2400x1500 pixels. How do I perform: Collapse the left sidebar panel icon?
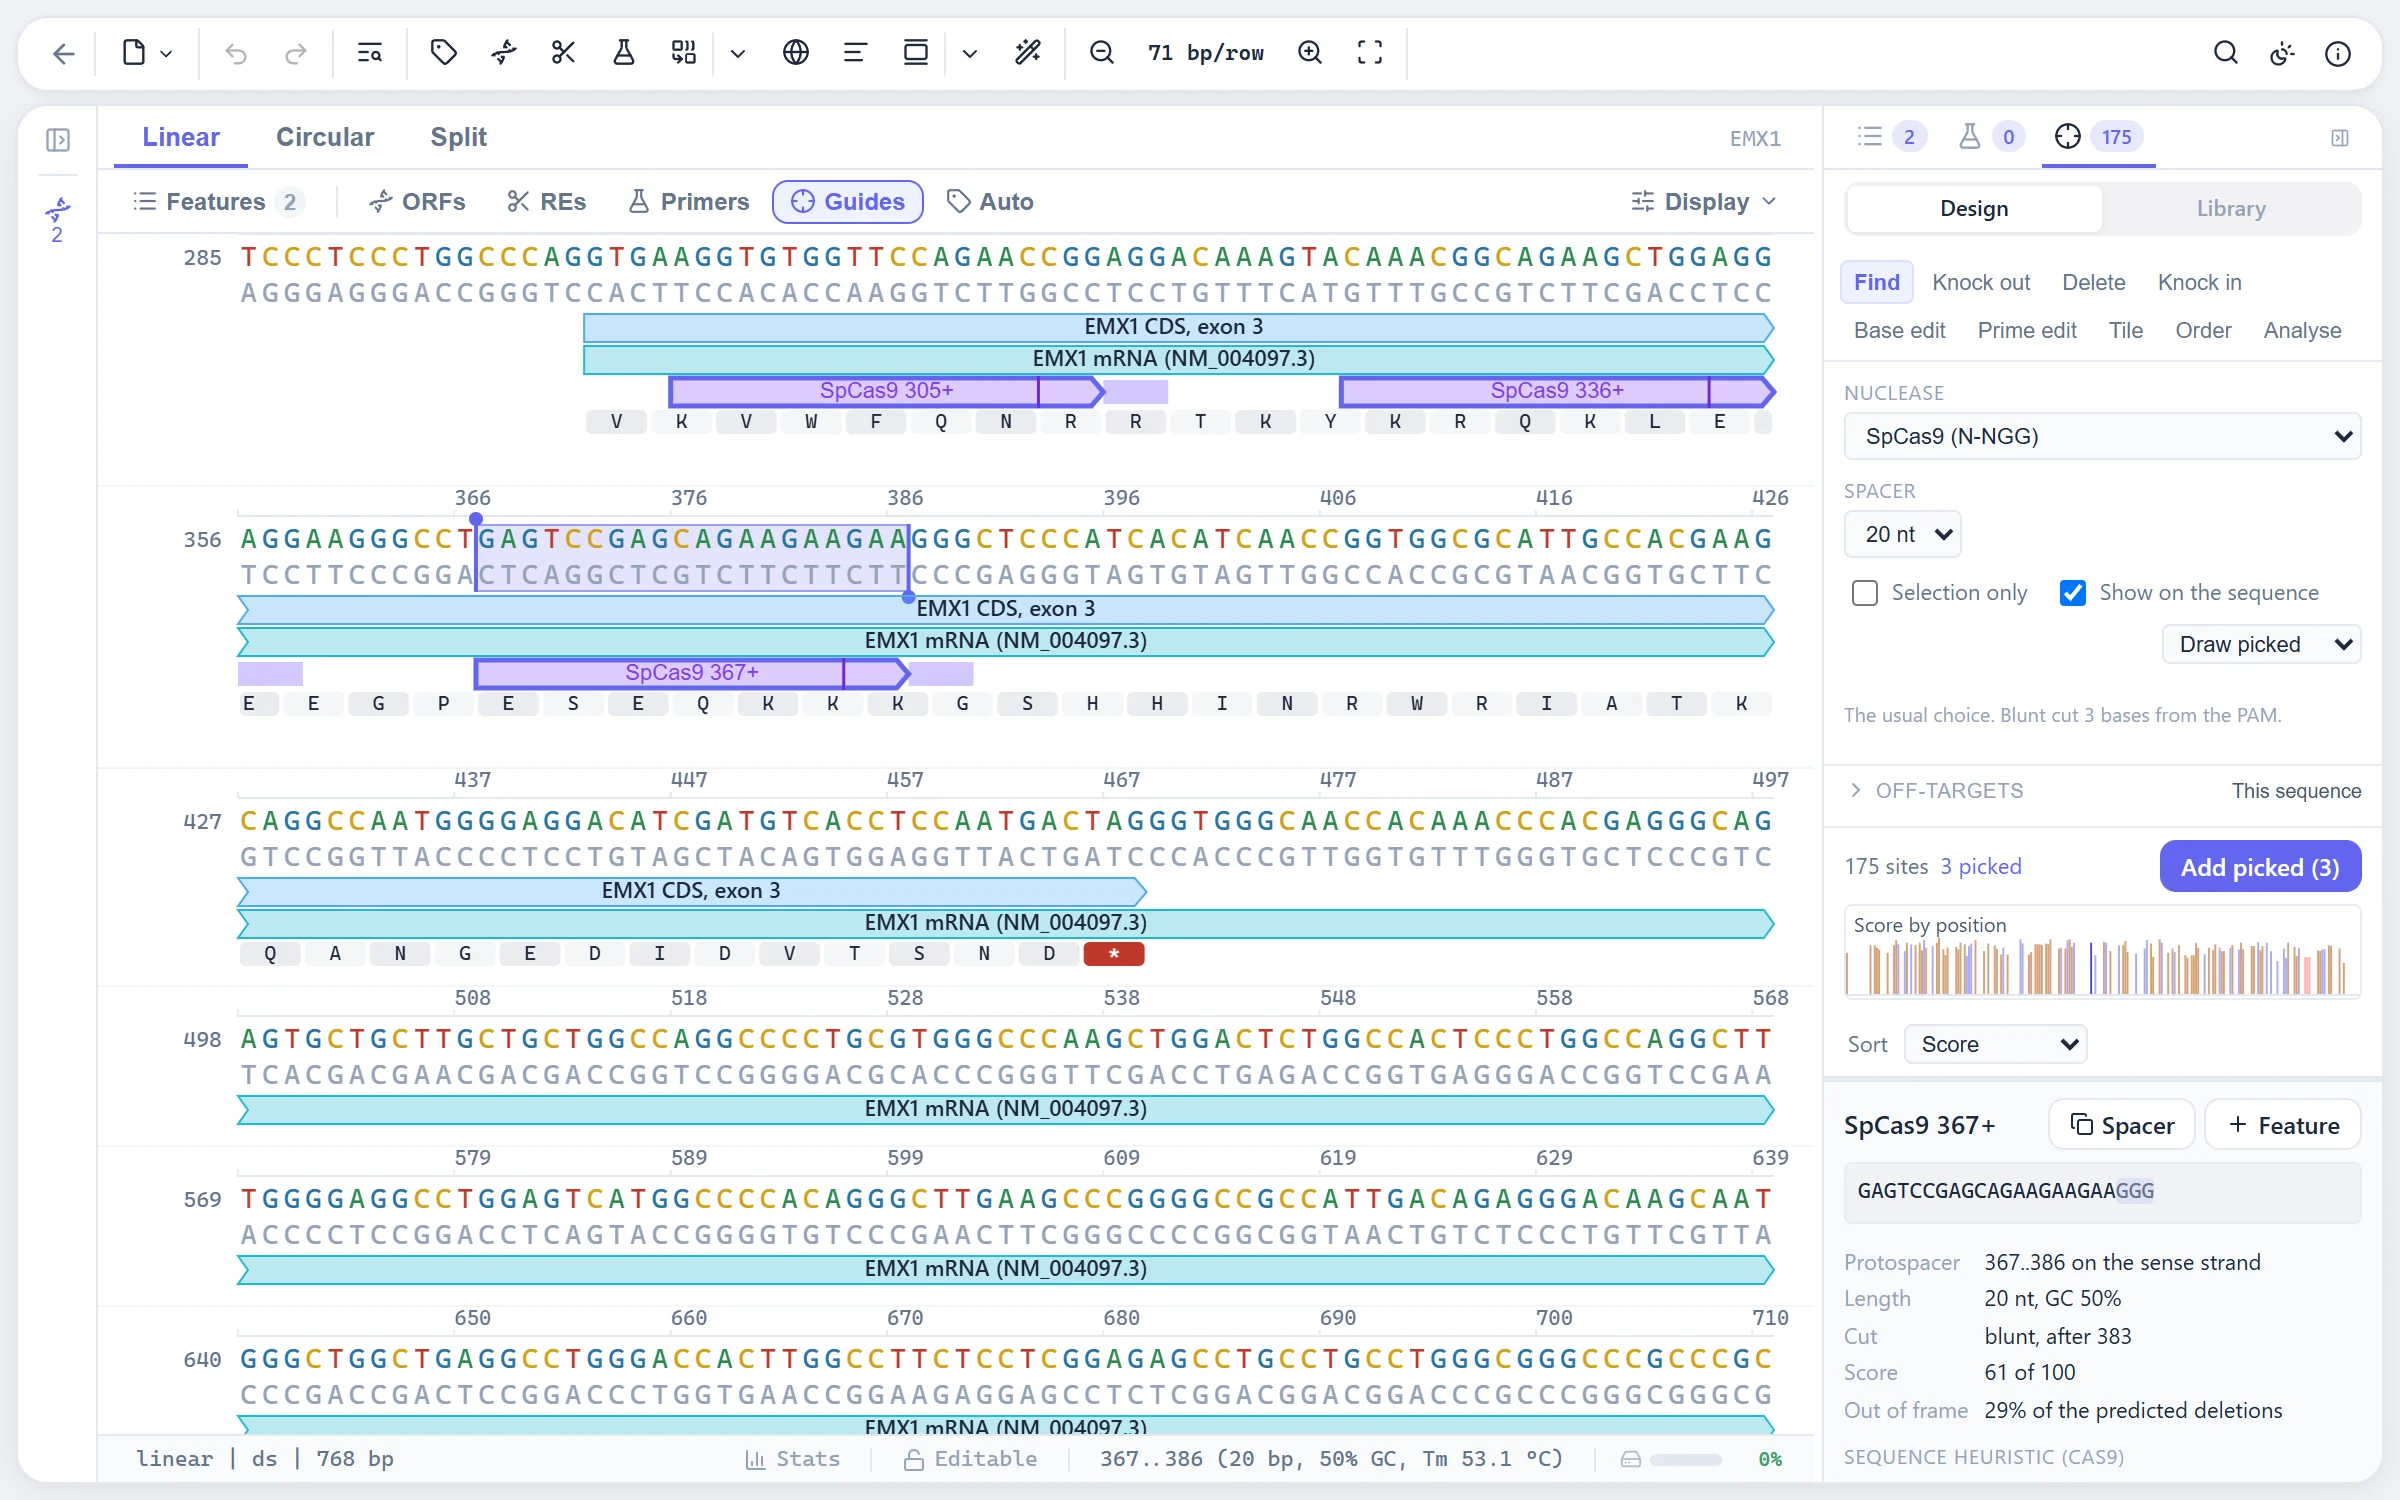[x=58, y=139]
